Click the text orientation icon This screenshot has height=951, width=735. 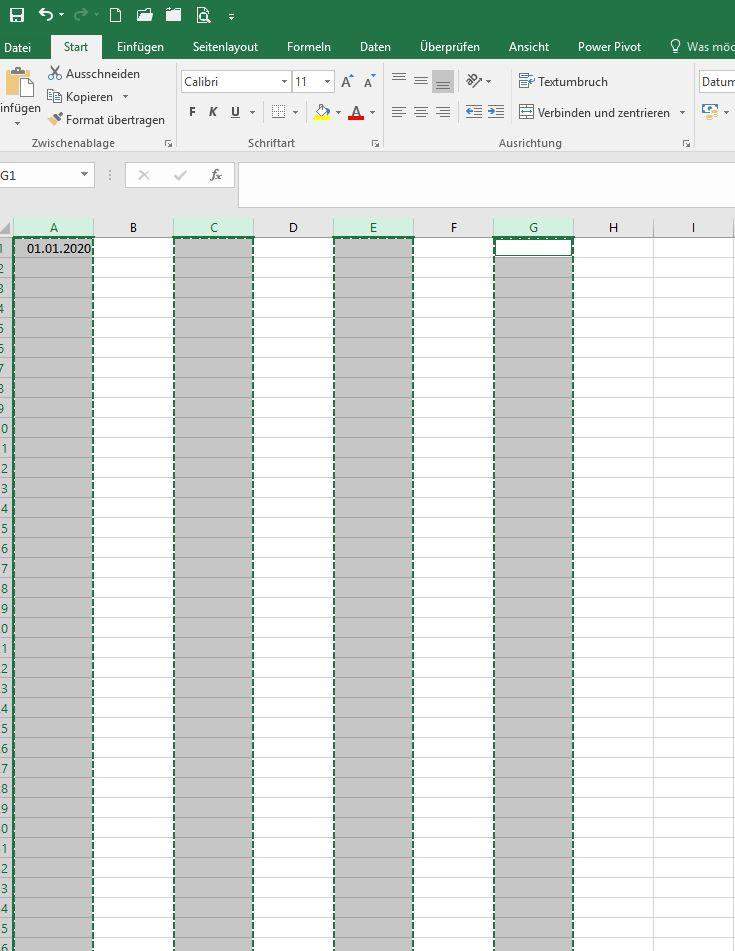pos(474,81)
